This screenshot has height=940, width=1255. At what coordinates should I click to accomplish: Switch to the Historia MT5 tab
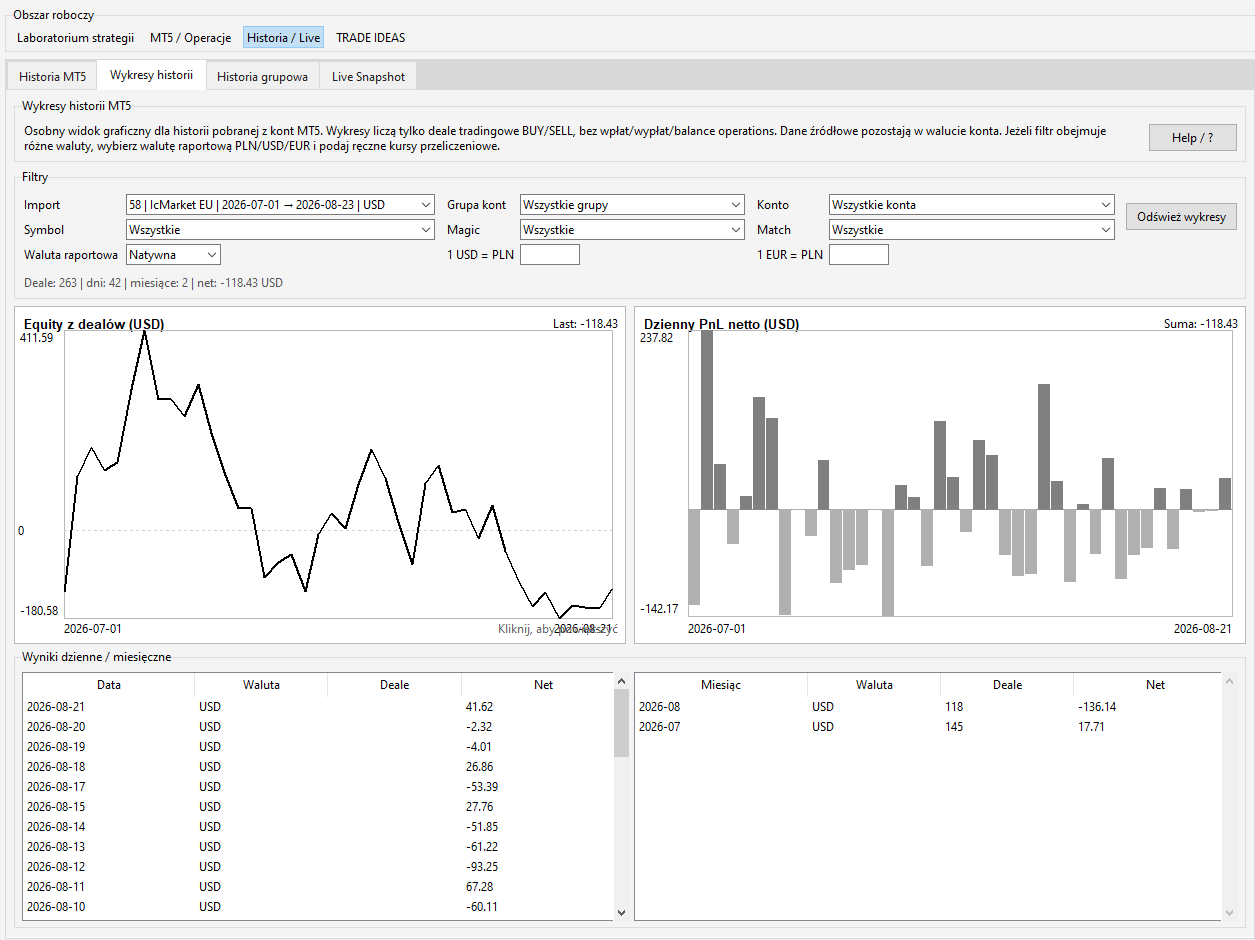coord(52,76)
